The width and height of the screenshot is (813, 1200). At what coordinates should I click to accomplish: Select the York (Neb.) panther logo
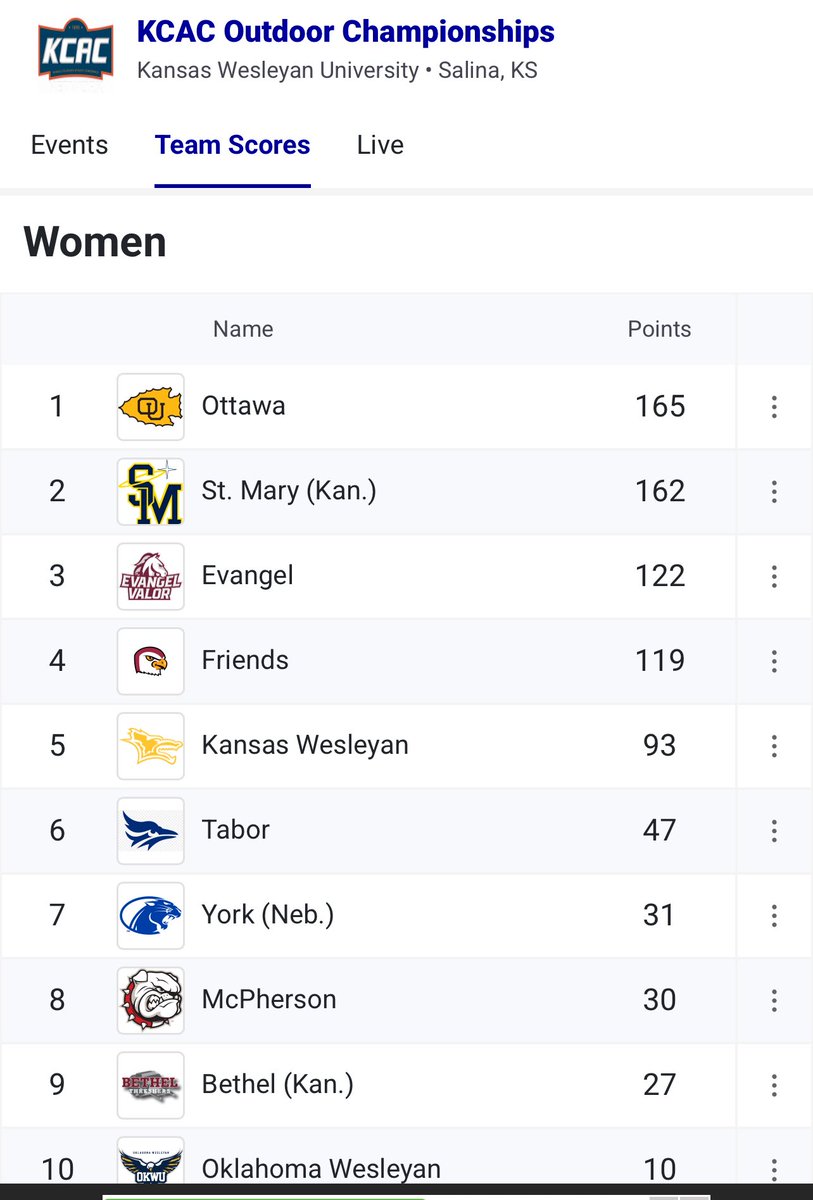pyautogui.click(x=150, y=915)
